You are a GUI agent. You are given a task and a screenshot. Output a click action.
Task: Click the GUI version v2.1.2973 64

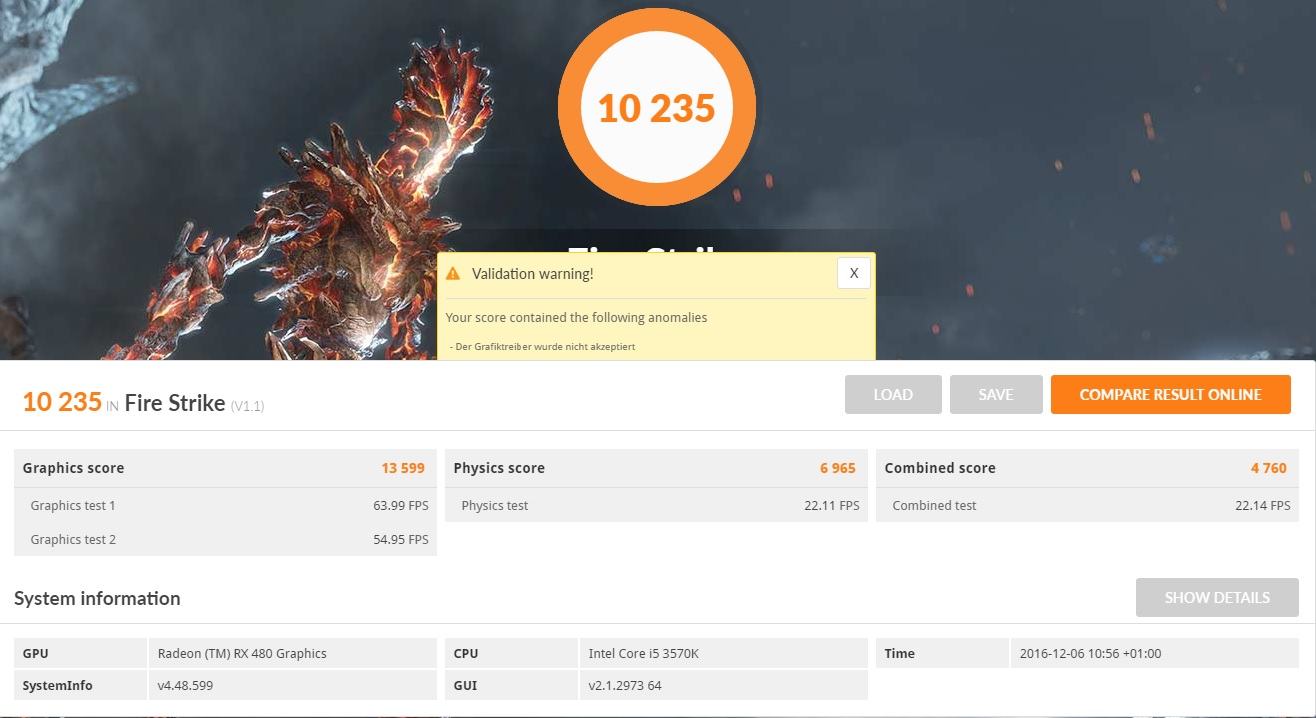point(625,686)
